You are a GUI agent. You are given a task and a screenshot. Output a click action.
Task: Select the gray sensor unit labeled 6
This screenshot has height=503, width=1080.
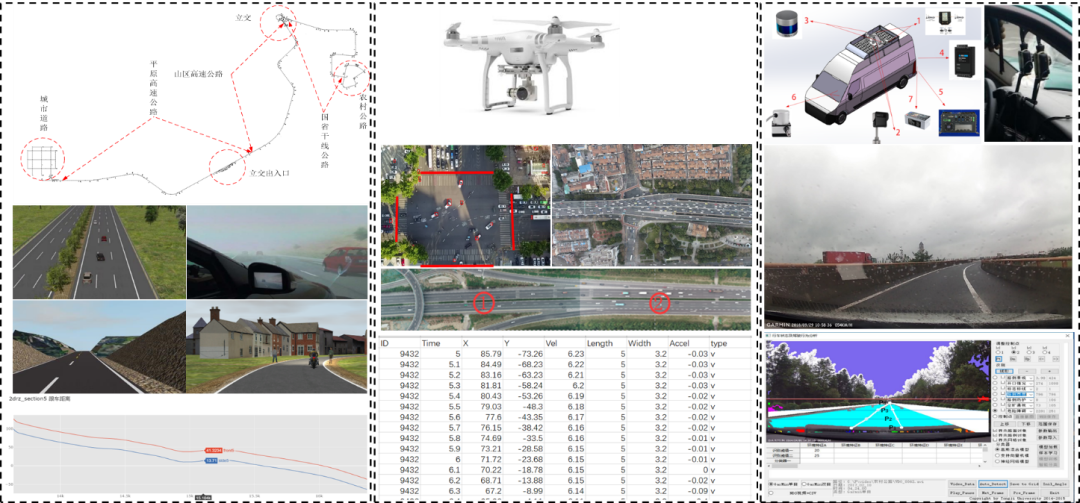pos(779,126)
